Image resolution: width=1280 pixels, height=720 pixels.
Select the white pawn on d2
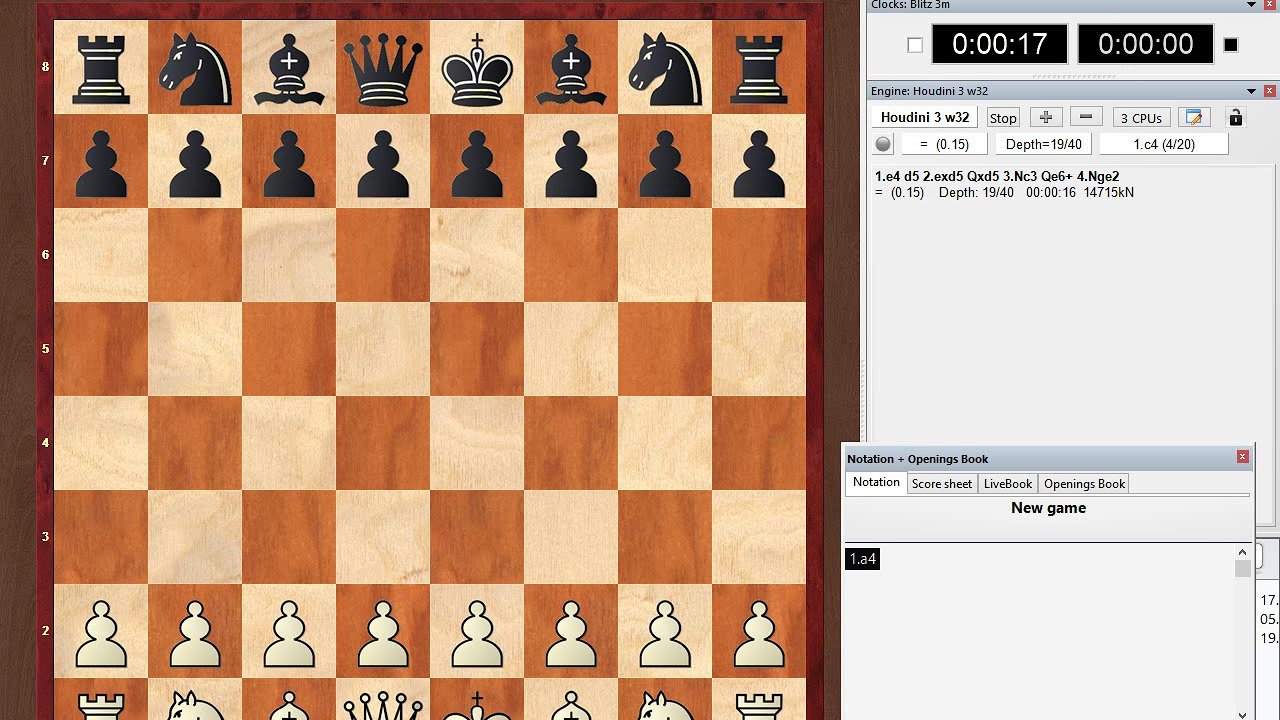click(383, 633)
